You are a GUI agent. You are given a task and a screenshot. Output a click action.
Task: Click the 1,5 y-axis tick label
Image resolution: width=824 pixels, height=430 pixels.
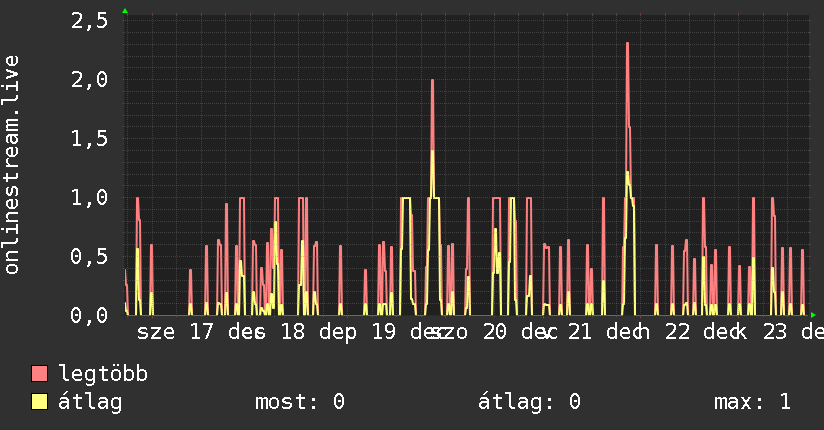(90, 139)
